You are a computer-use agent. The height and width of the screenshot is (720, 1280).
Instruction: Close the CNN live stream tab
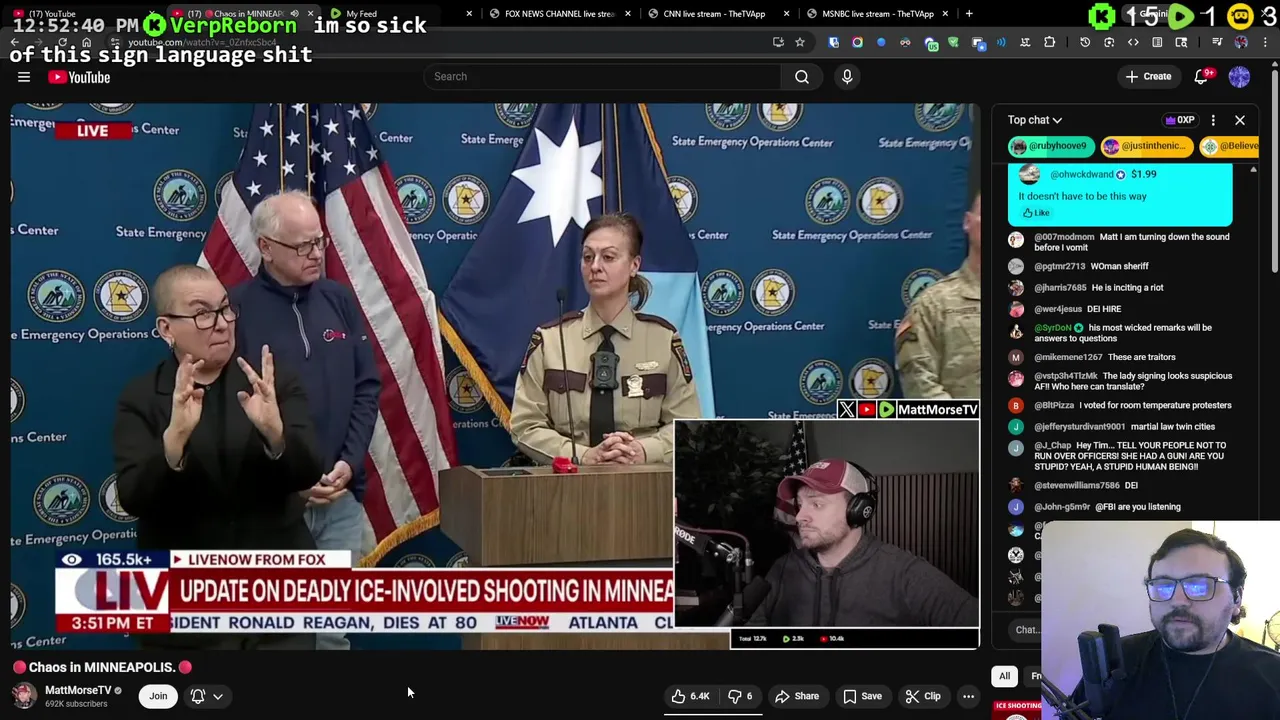pos(787,14)
